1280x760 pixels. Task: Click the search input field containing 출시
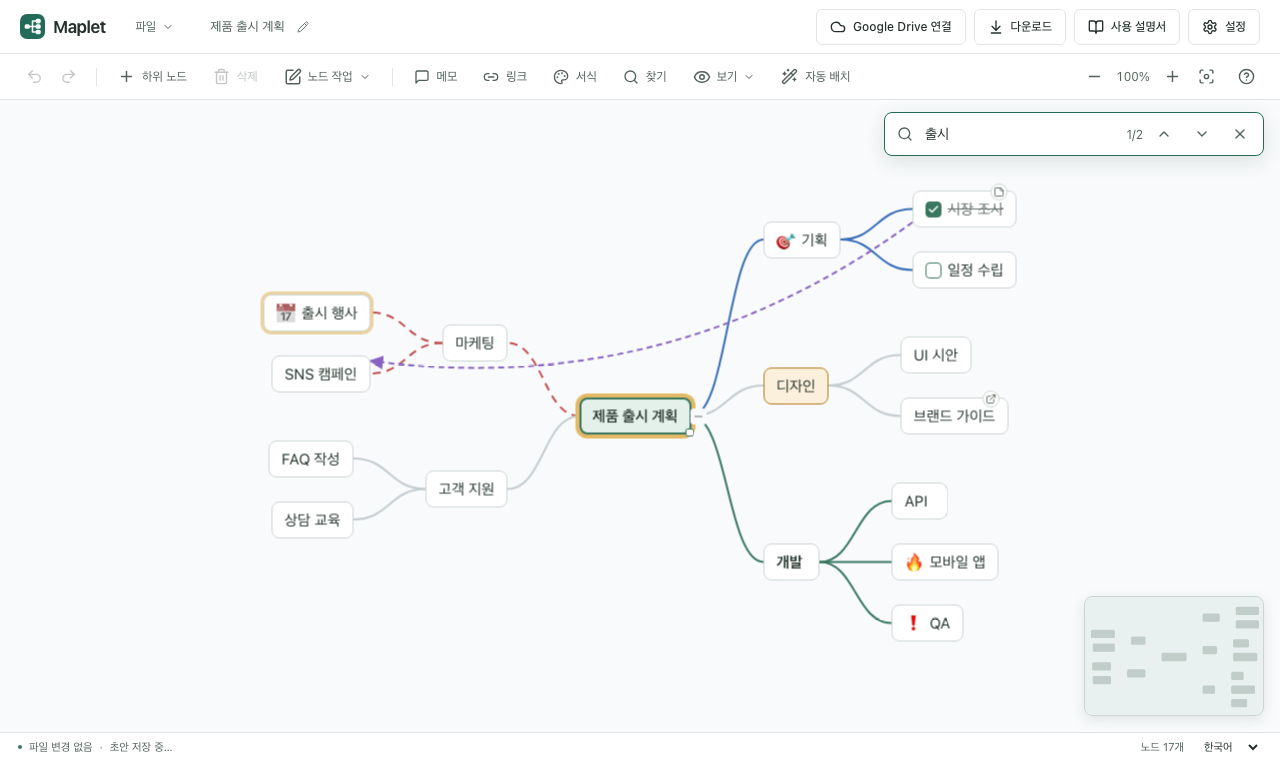click(x=1018, y=134)
